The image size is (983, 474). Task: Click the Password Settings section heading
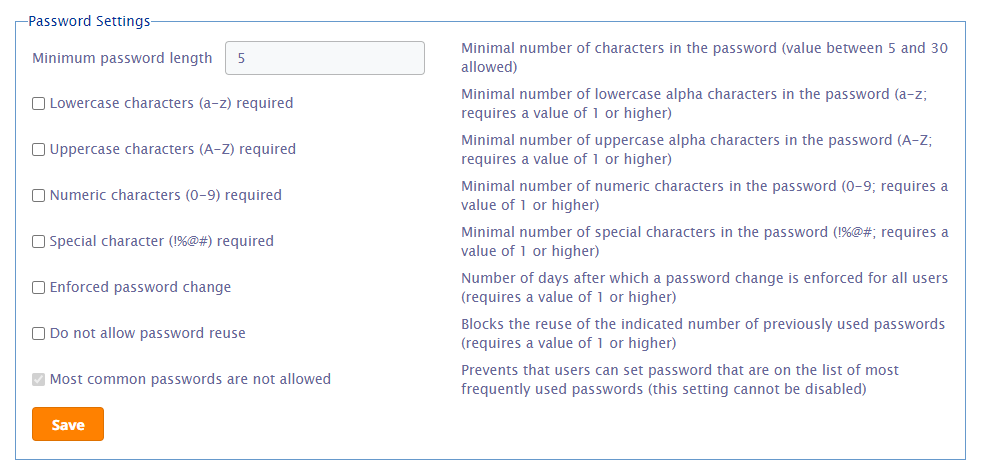(89, 20)
